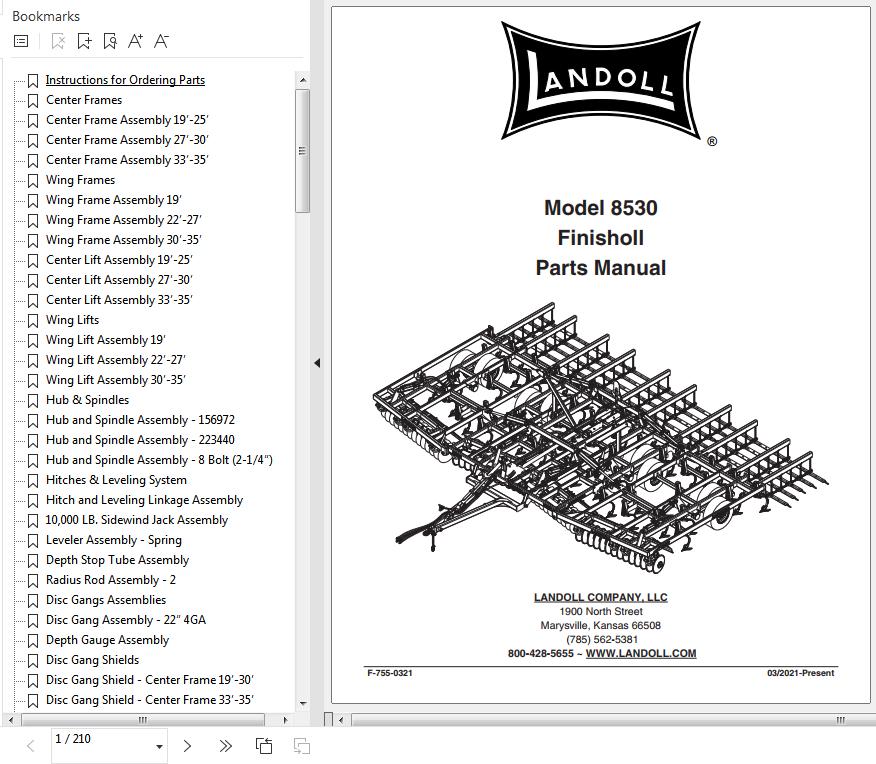Open the bookmark options menu icon
The width and height of the screenshot is (876, 764).
21,41
